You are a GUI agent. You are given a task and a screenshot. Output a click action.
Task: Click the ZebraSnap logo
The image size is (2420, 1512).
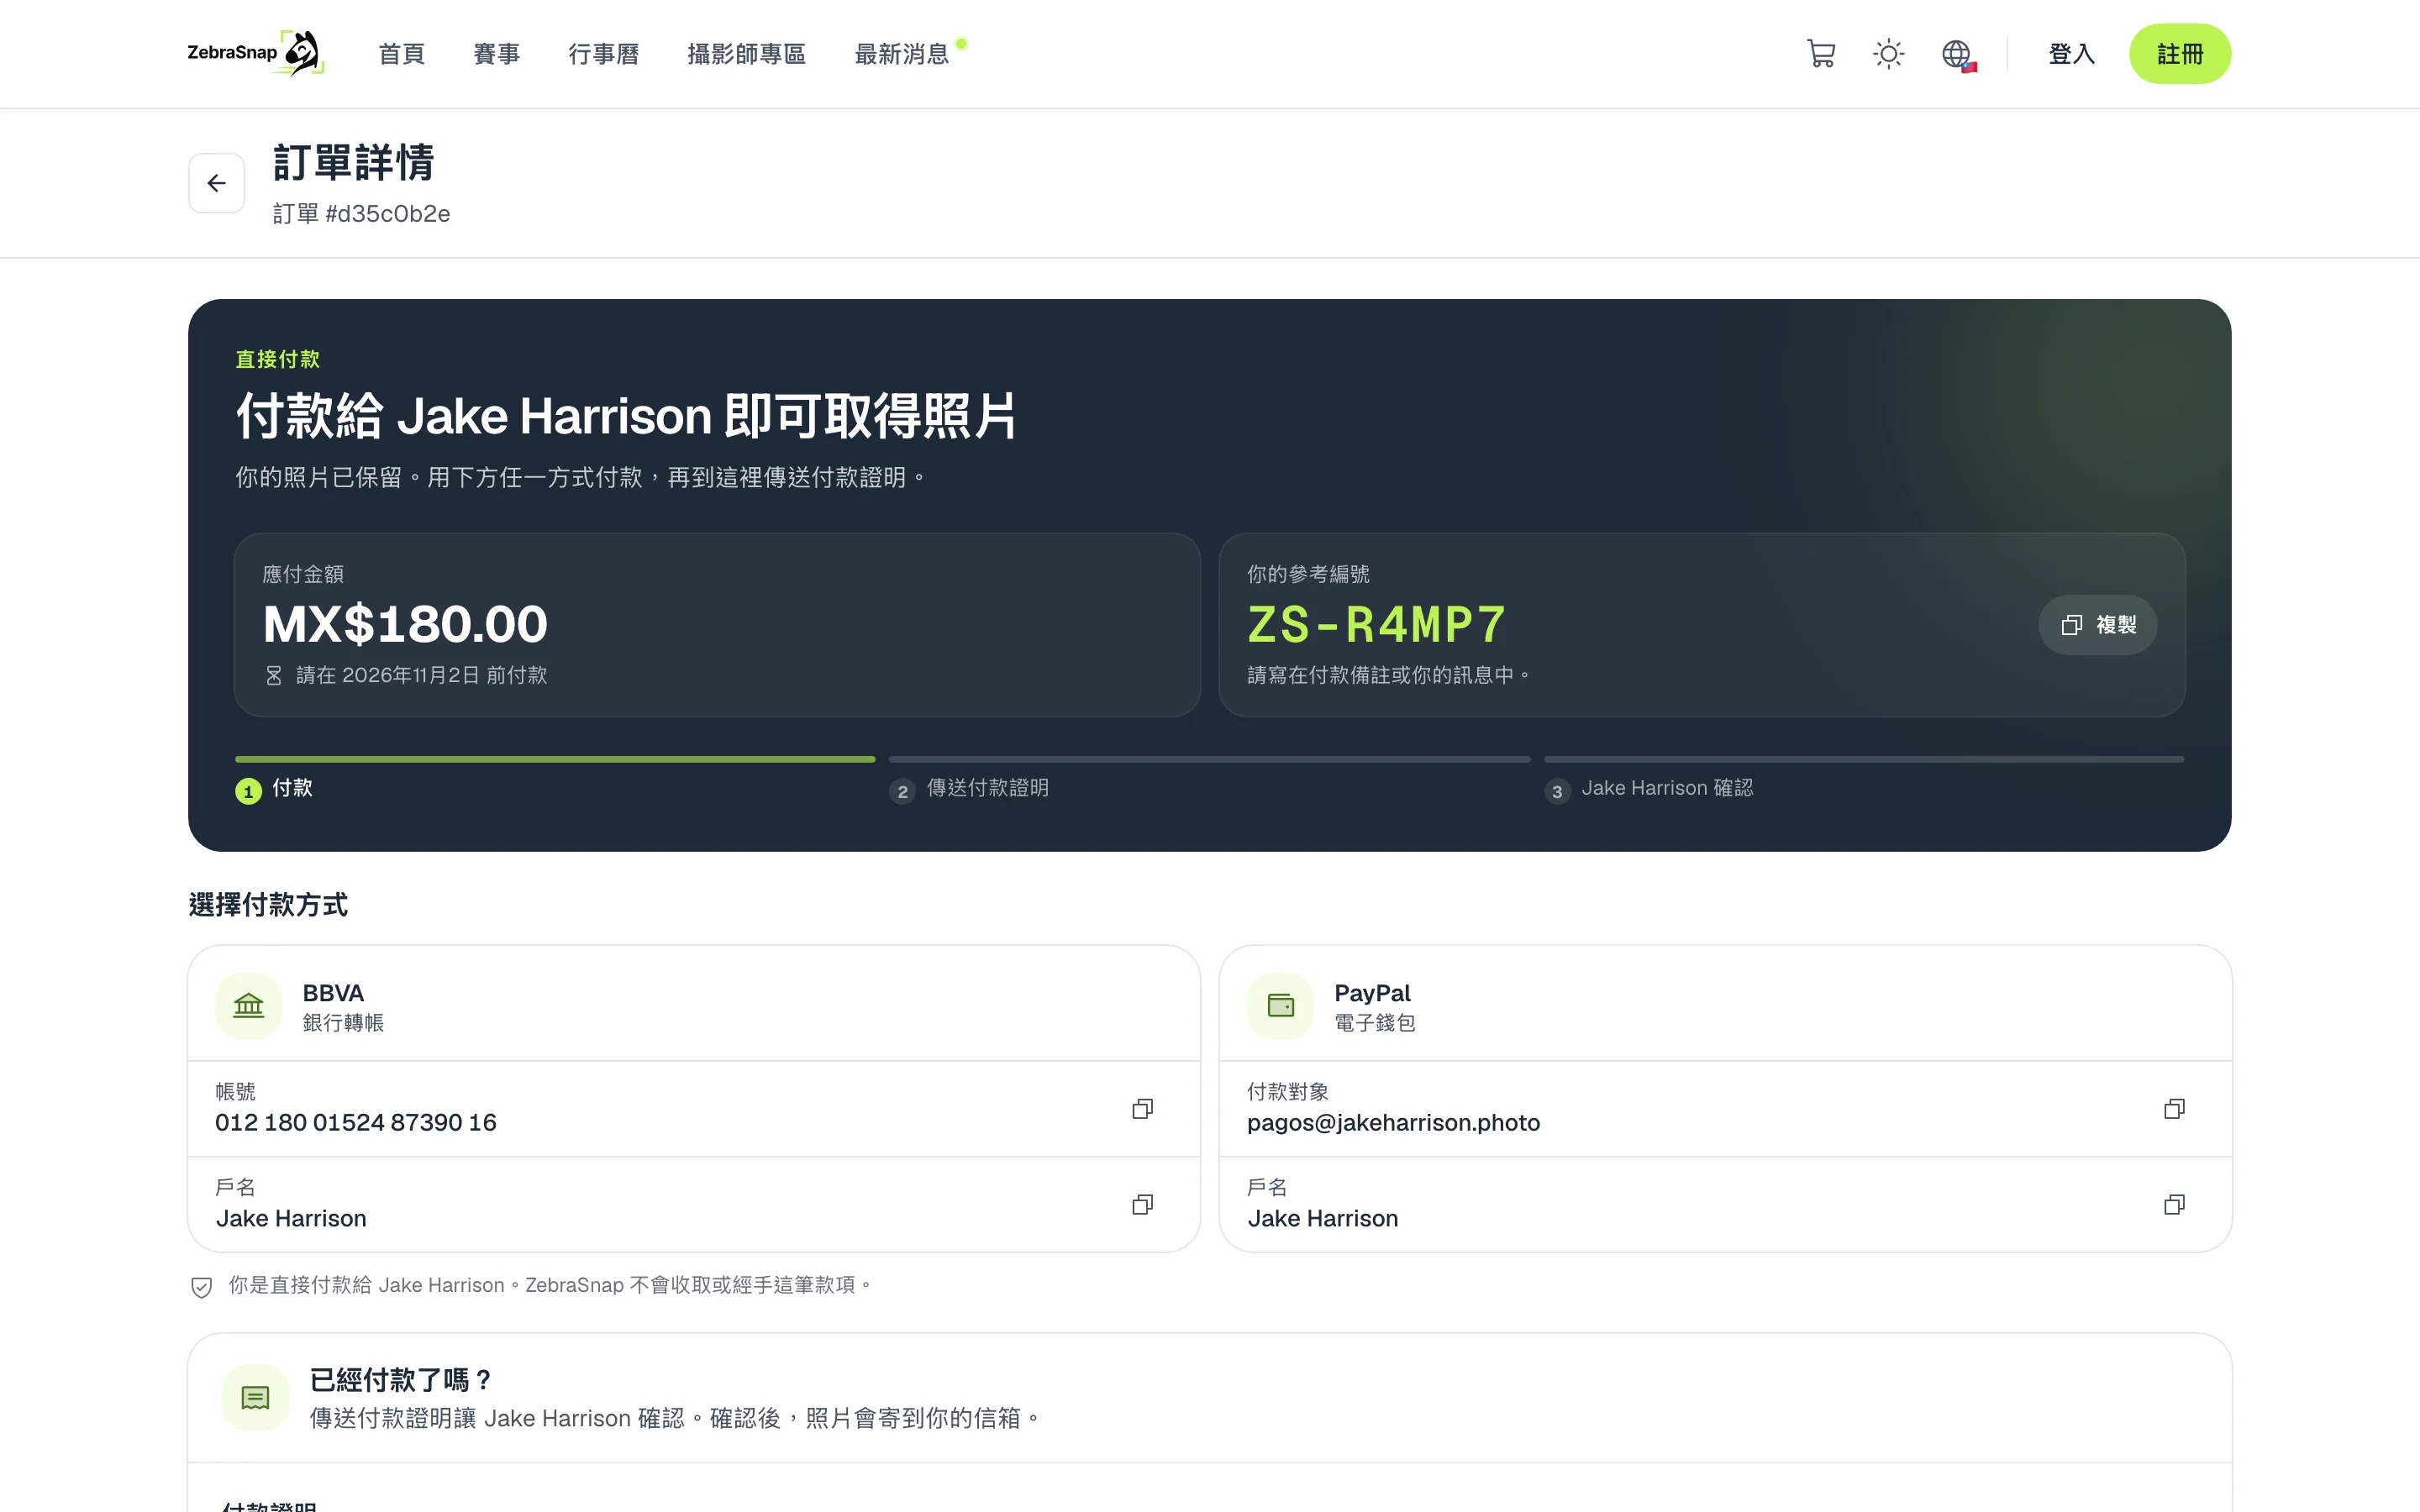tap(256, 53)
